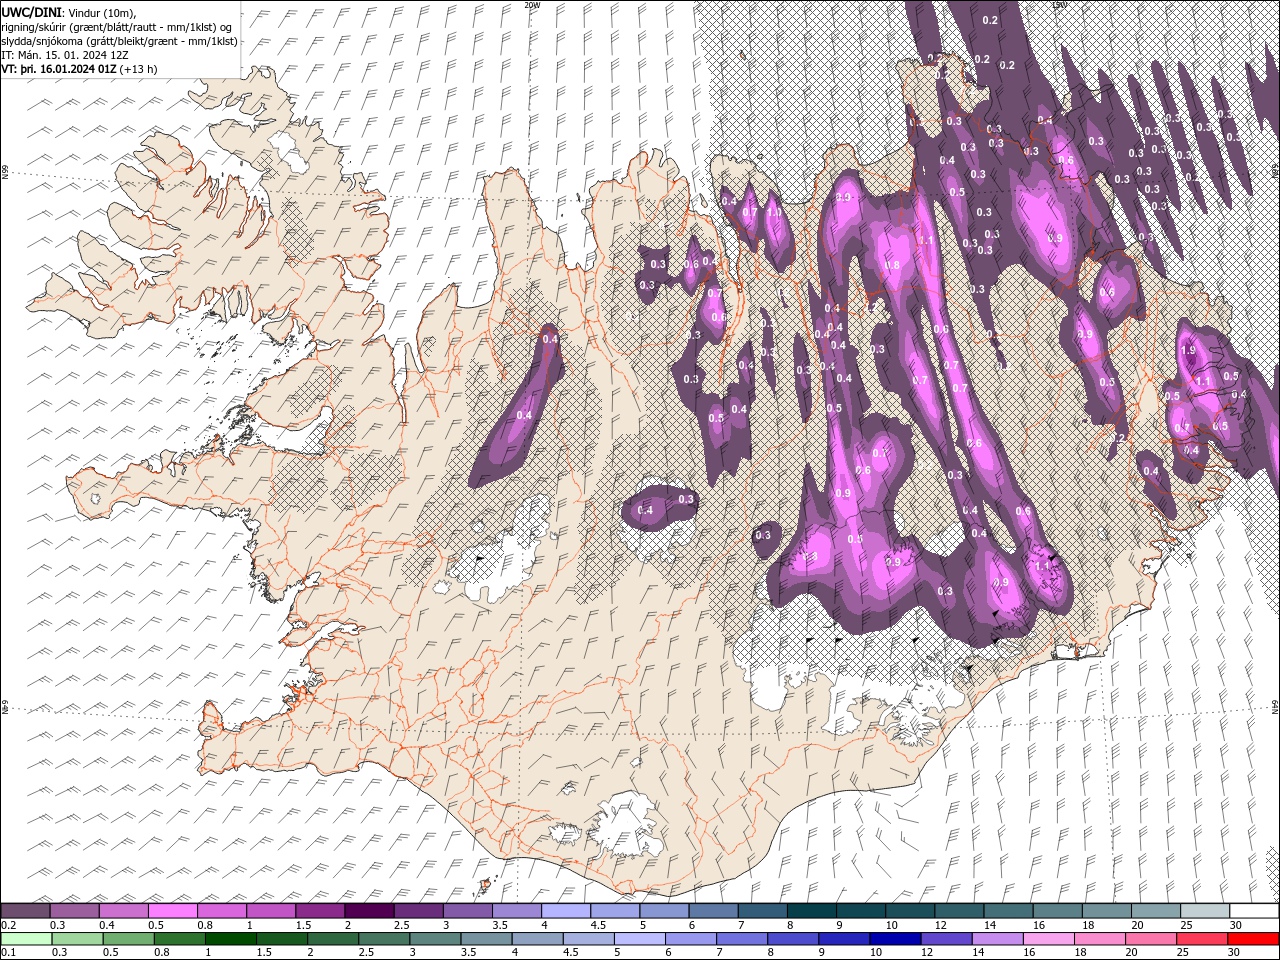Screen dimensions: 1280x960
Task: Click the 1.0 precipitation value on the map
Action: coord(773,212)
